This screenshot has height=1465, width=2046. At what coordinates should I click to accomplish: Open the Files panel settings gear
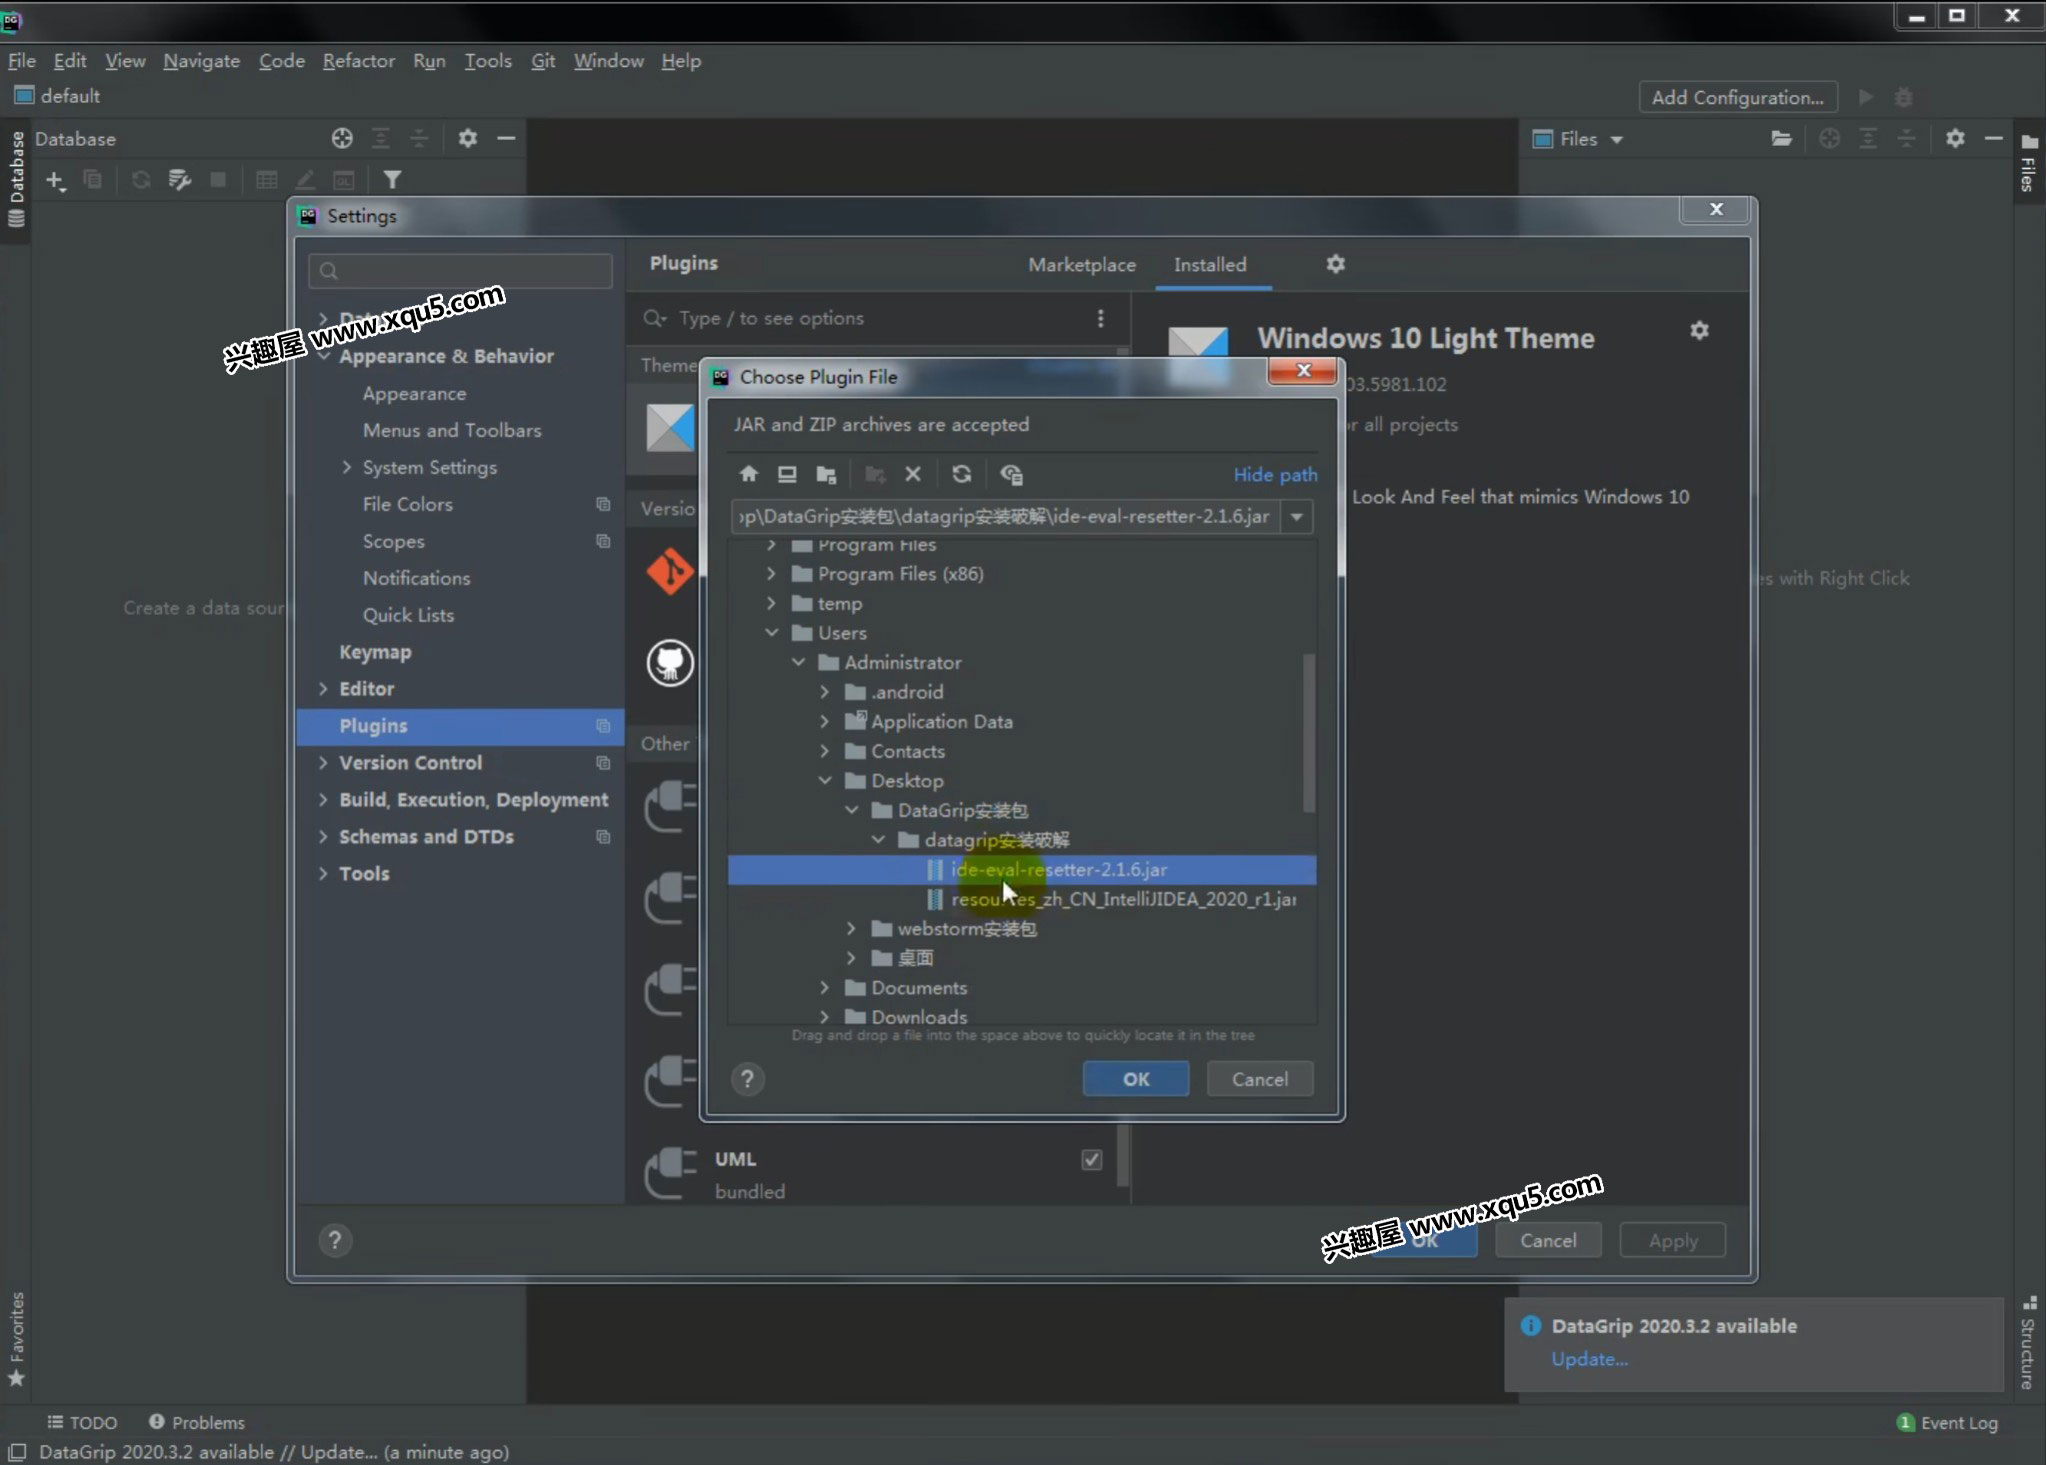tap(1955, 138)
